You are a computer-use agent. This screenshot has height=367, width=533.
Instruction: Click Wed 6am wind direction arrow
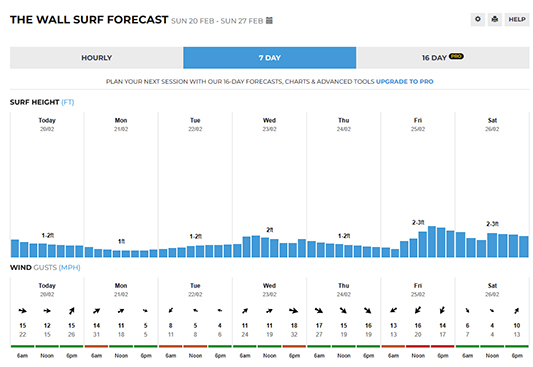pyautogui.click(x=245, y=311)
